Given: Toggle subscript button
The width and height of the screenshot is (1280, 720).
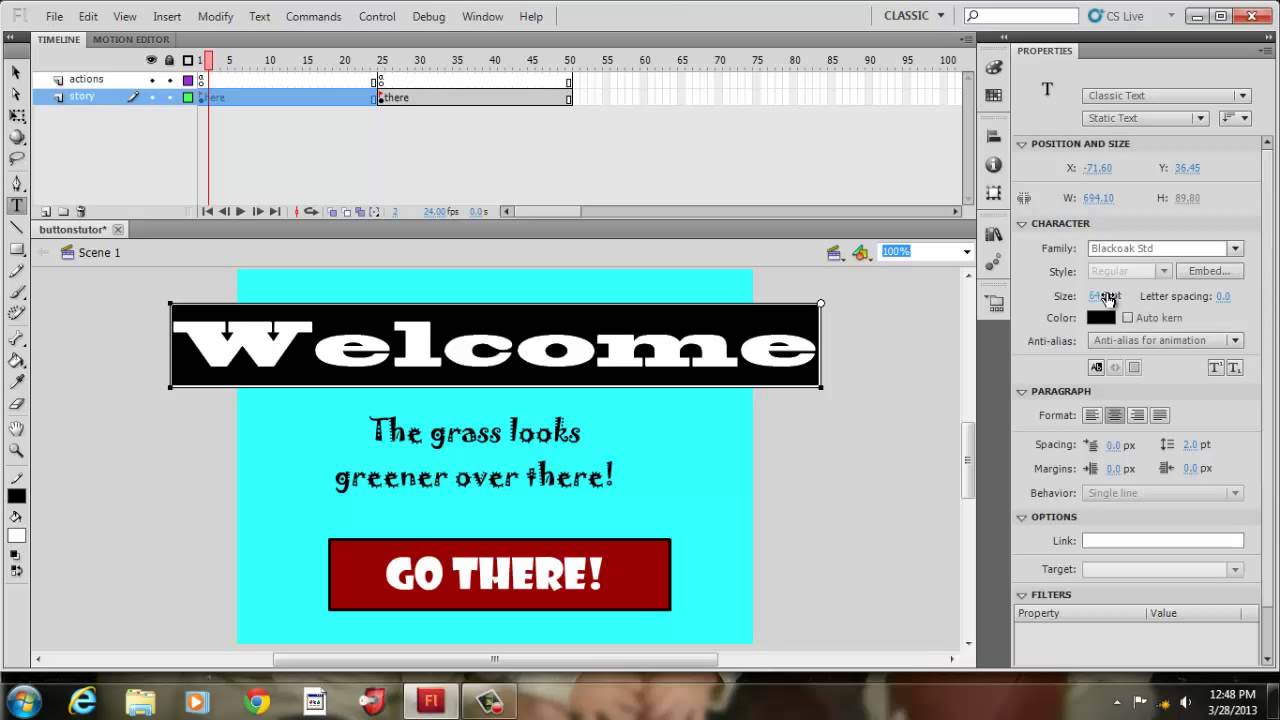Looking at the screenshot, I should point(1234,368).
